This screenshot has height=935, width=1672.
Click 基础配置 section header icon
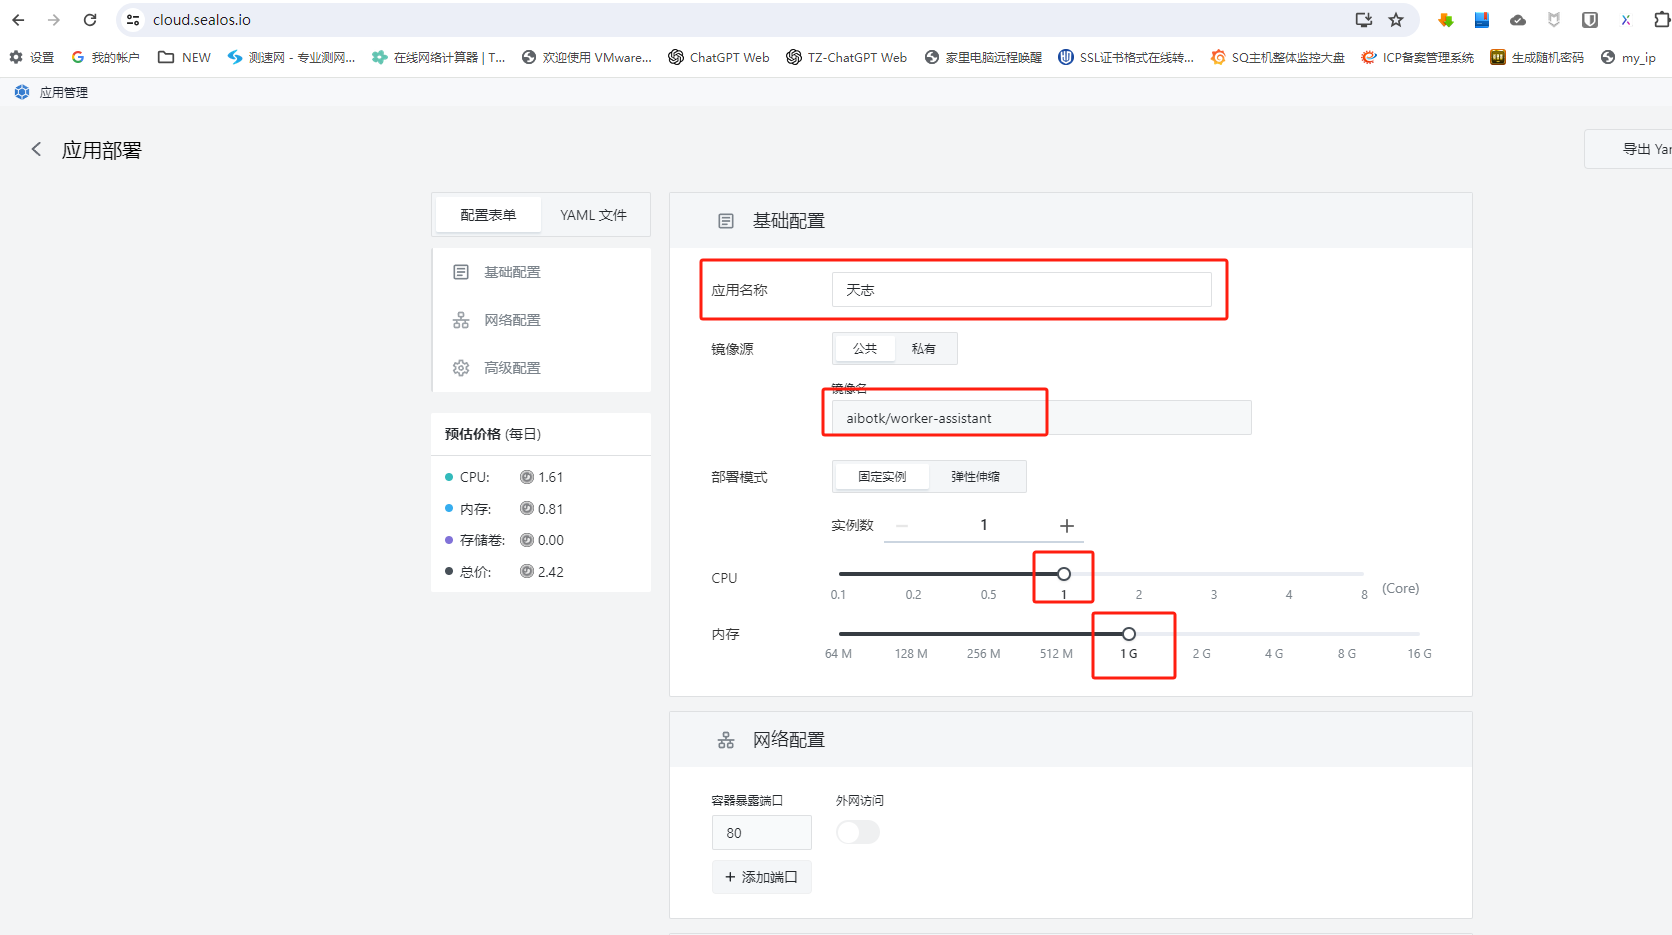(x=726, y=221)
